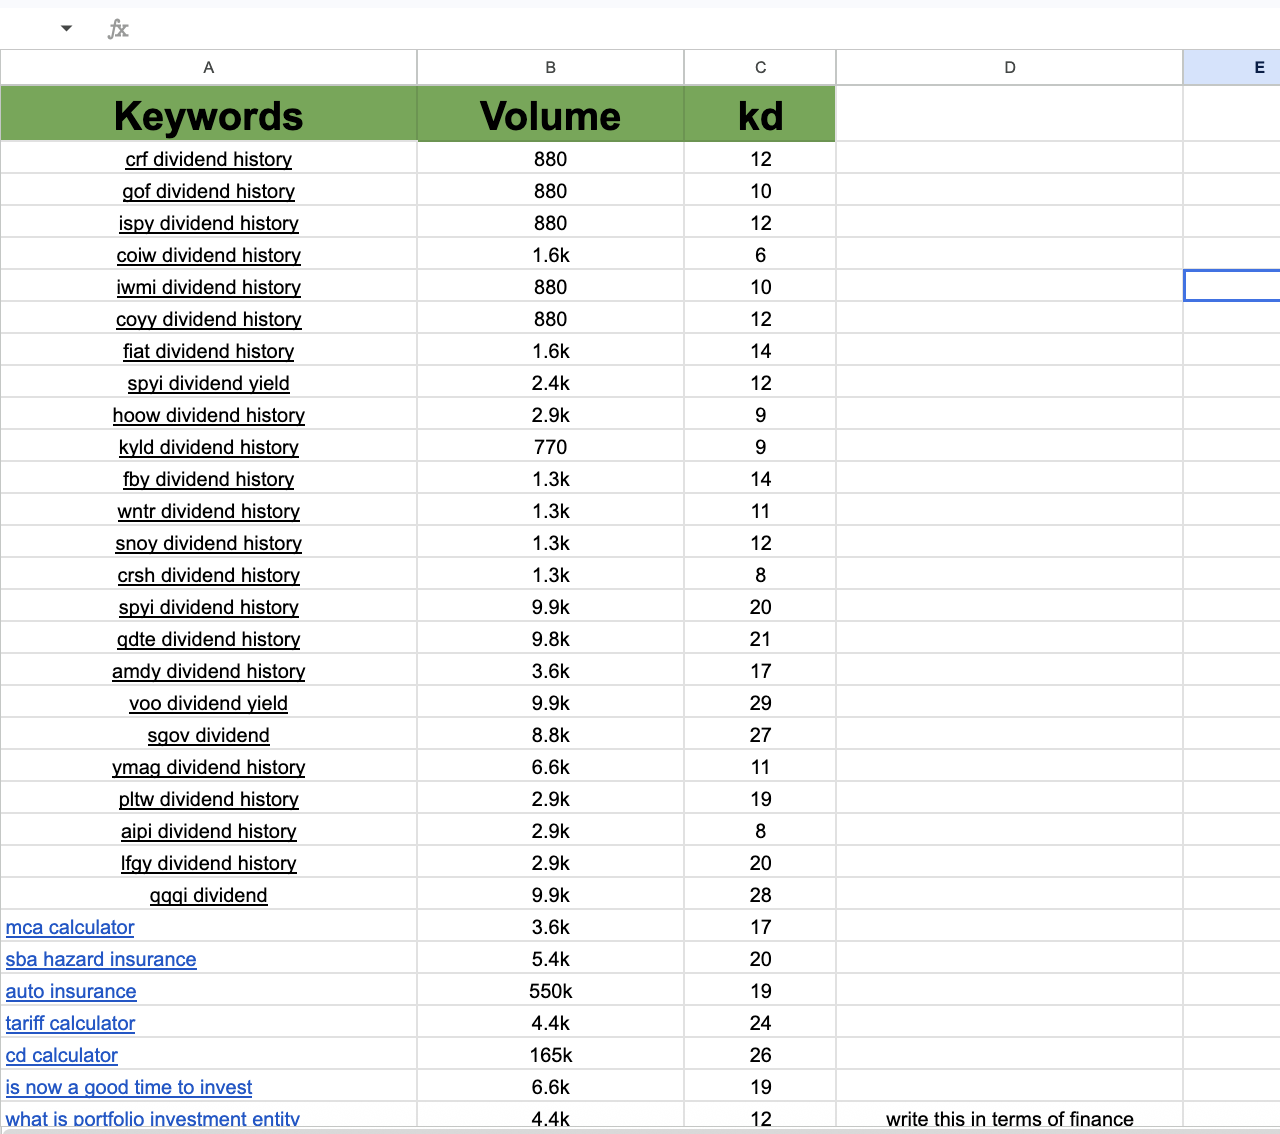The width and height of the screenshot is (1280, 1134).
Task: Select the 9.8k volume cell
Action: [x=551, y=639]
